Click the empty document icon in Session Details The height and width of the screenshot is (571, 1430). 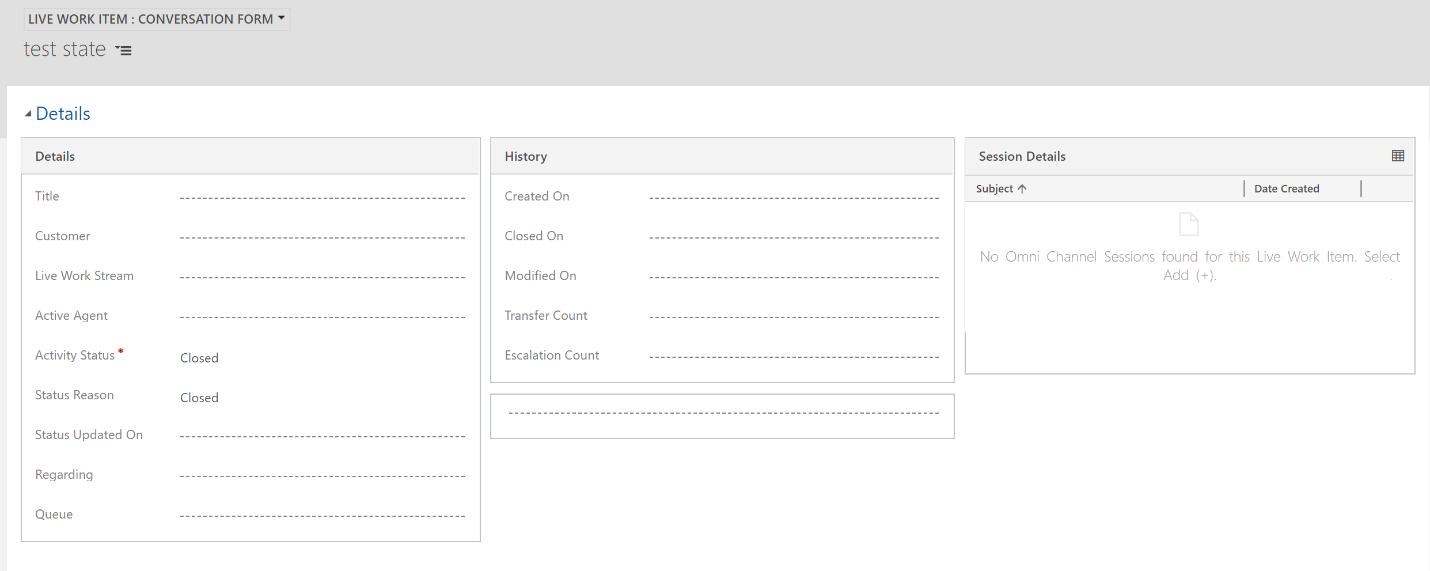[x=1189, y=224]
